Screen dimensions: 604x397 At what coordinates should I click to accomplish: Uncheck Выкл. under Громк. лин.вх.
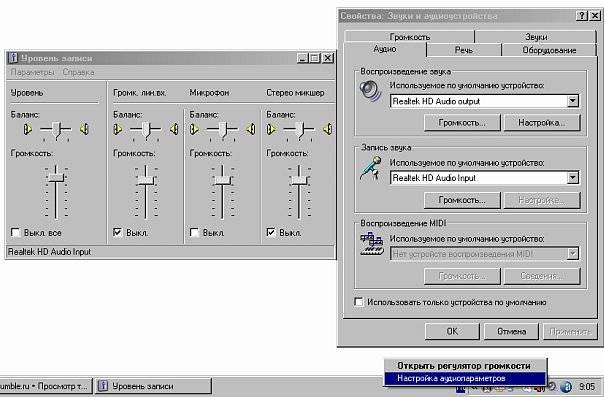click(117, 233)
